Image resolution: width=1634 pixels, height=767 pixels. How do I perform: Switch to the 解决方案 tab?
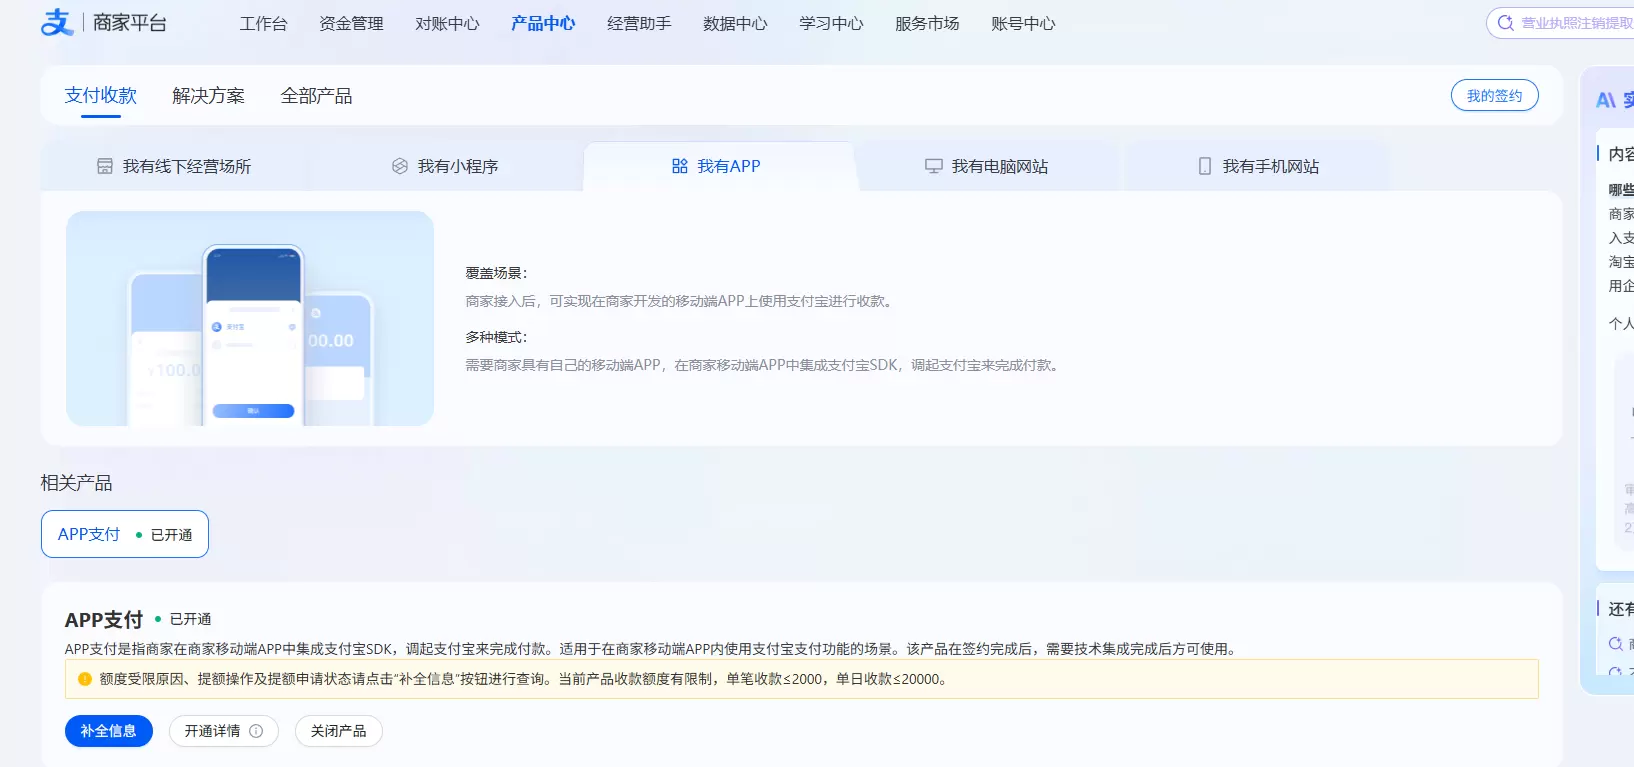(x=208, y=96)
